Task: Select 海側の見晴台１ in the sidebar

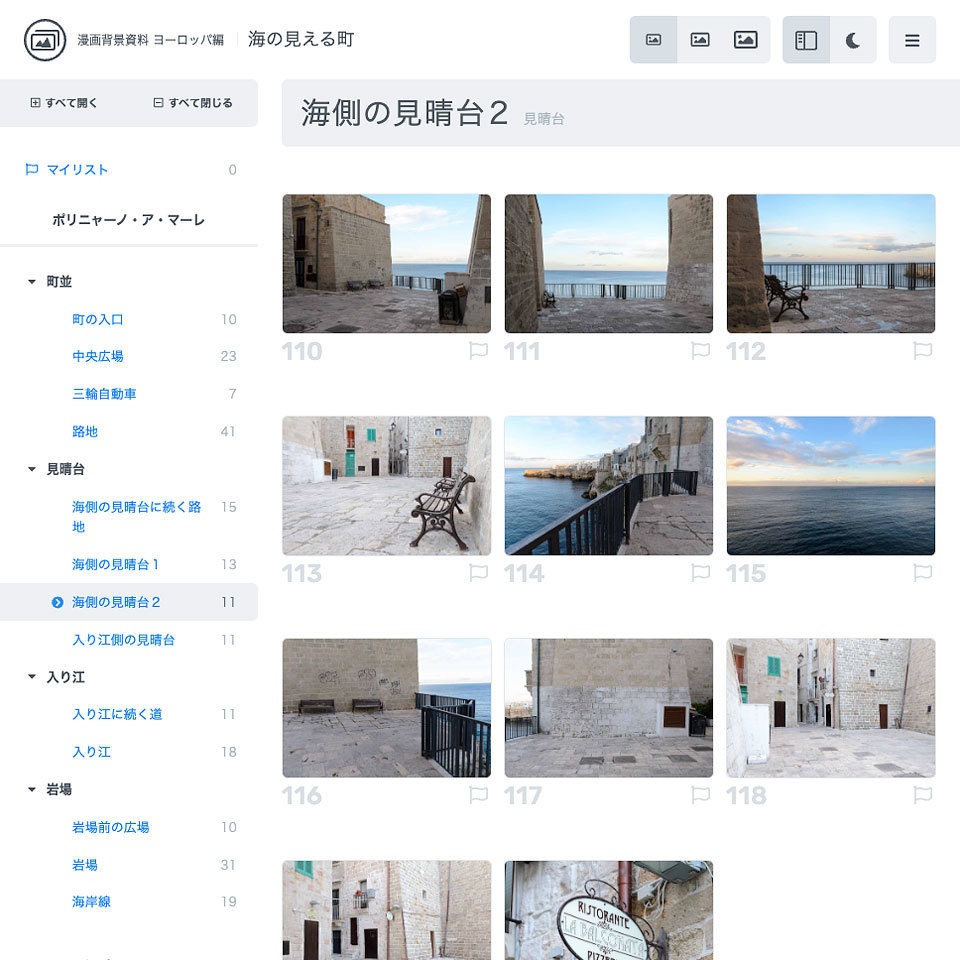Action: [x=116, y=564]
